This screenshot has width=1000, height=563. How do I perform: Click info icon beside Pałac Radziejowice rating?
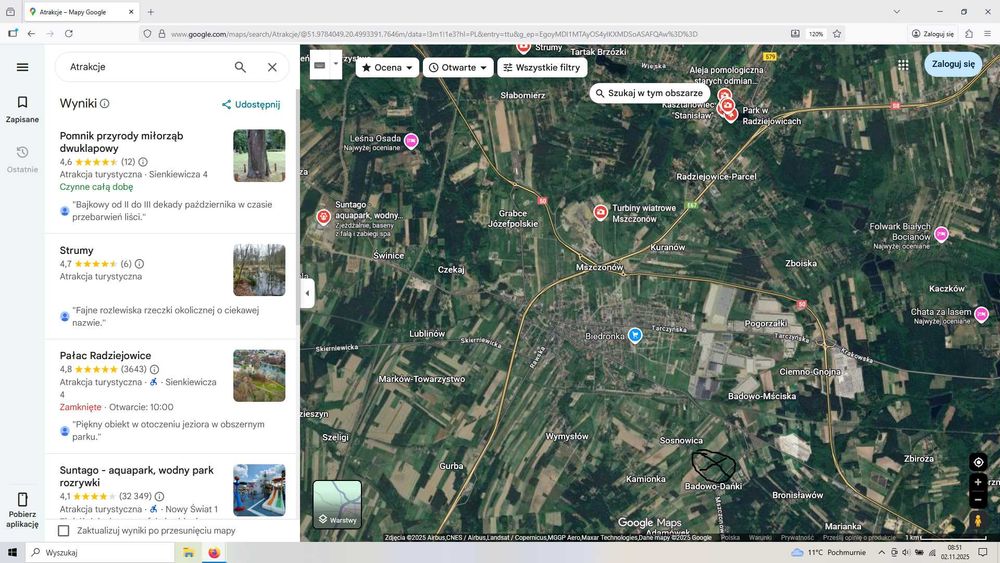tap(154, 369)
